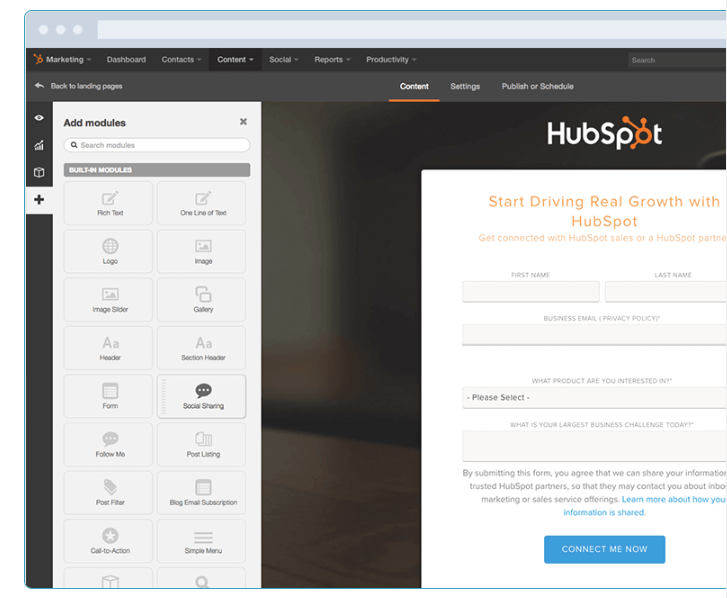The height and width of the screenshot is (598, 727).
Task: Open the product interest Please Select dropdown
Action: pyautogui.click(x=594, y=398)
